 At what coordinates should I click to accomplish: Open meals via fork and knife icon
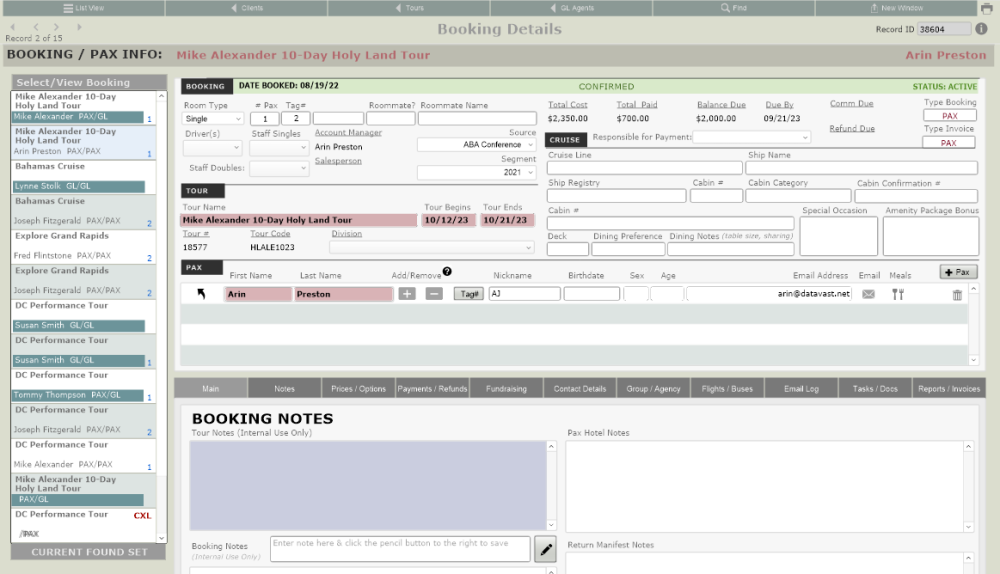click(898, 294)
